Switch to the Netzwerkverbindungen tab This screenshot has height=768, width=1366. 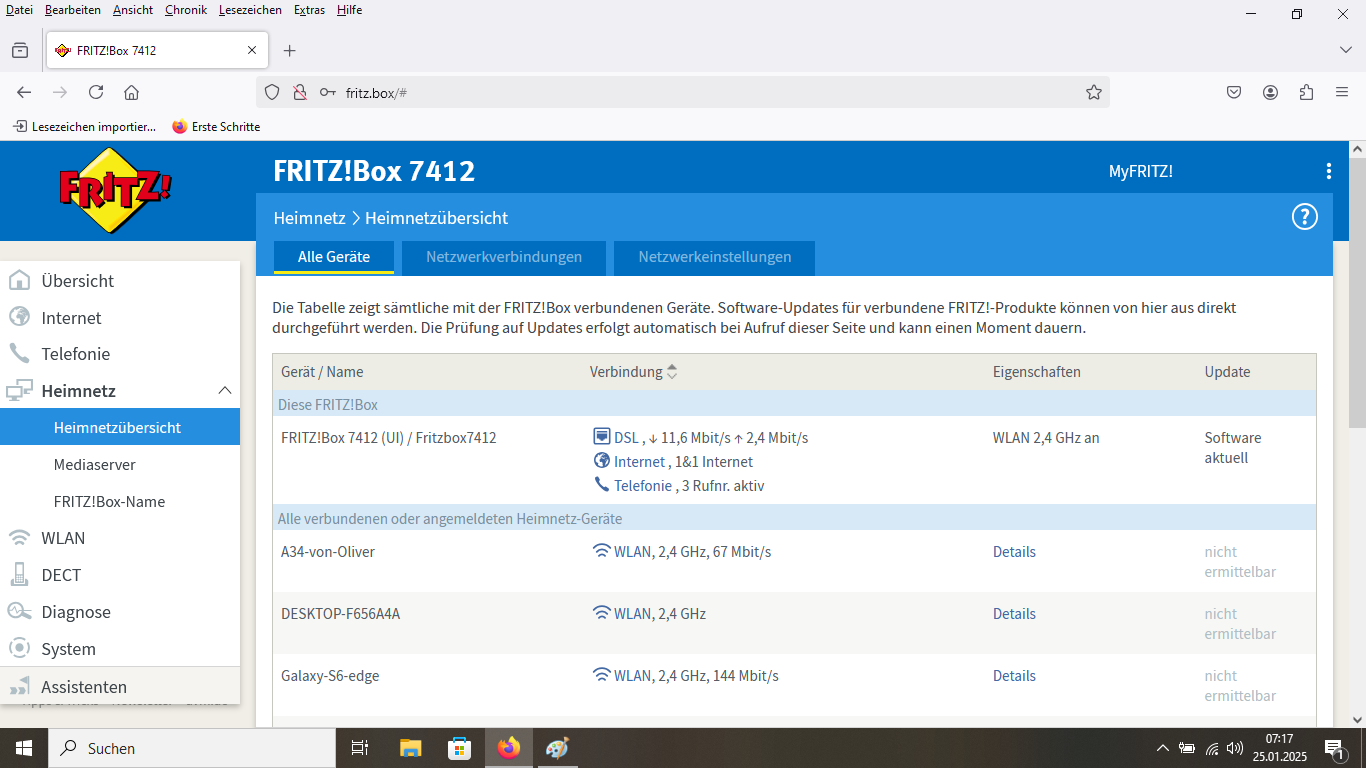(504, 257)
